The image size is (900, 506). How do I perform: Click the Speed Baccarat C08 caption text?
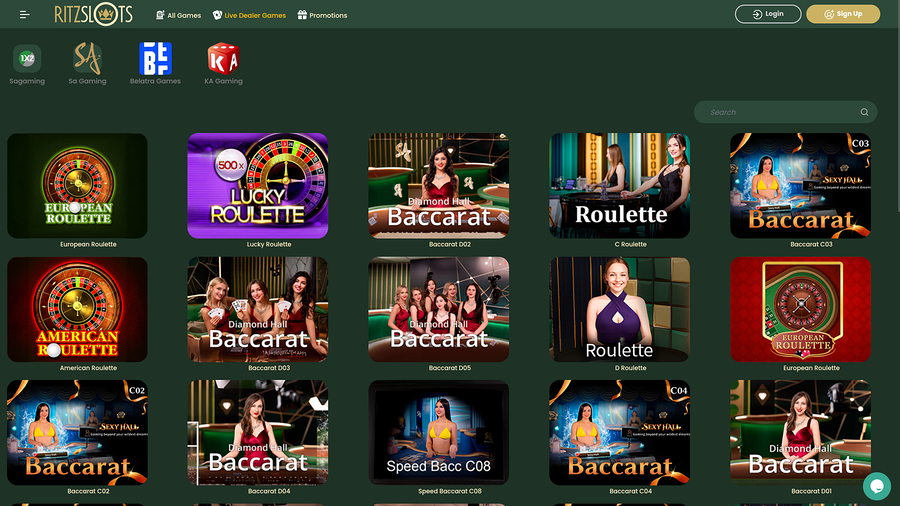449,491
